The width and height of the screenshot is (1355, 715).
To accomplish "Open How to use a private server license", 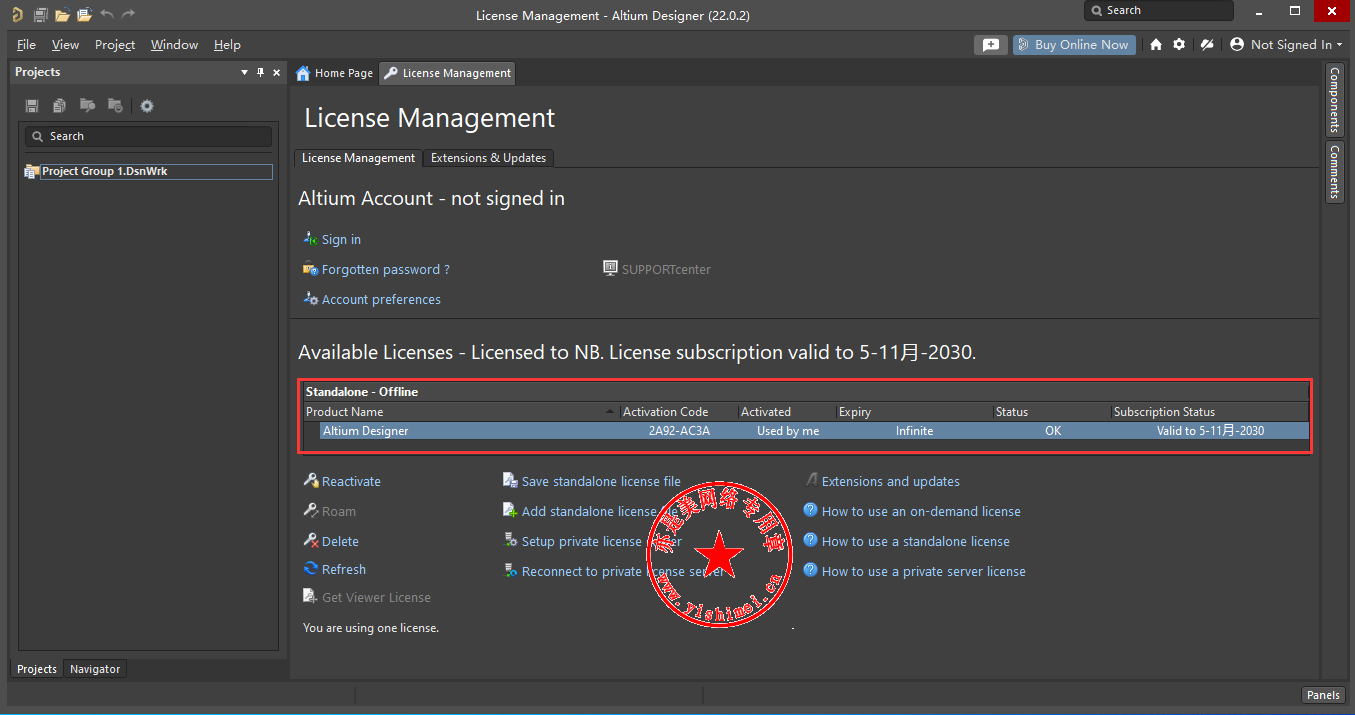I will (923, 572).
